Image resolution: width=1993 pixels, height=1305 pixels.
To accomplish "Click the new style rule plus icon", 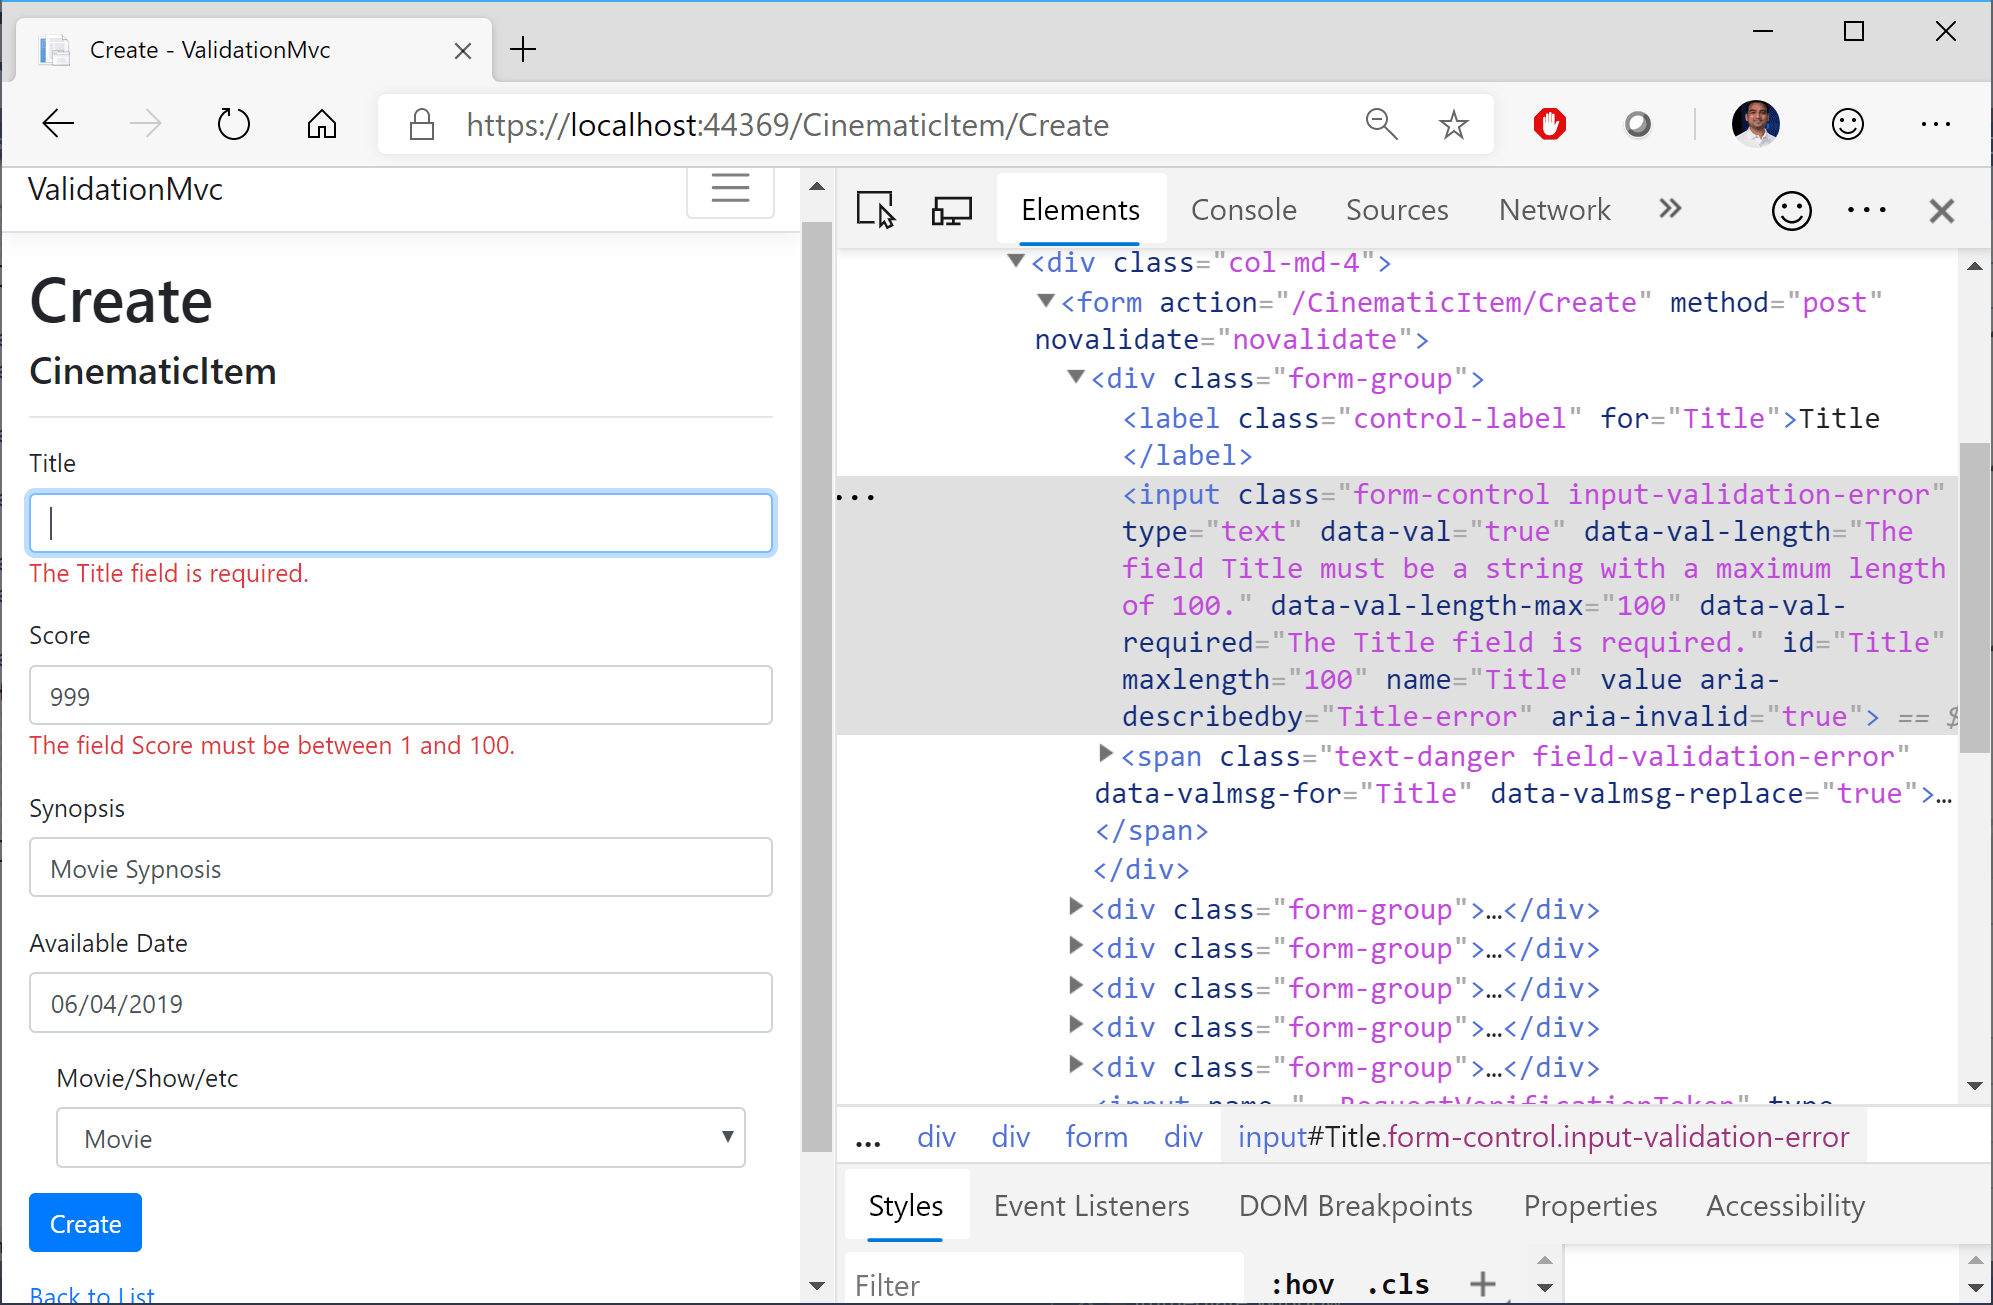I will (x=1484, y=1283).
